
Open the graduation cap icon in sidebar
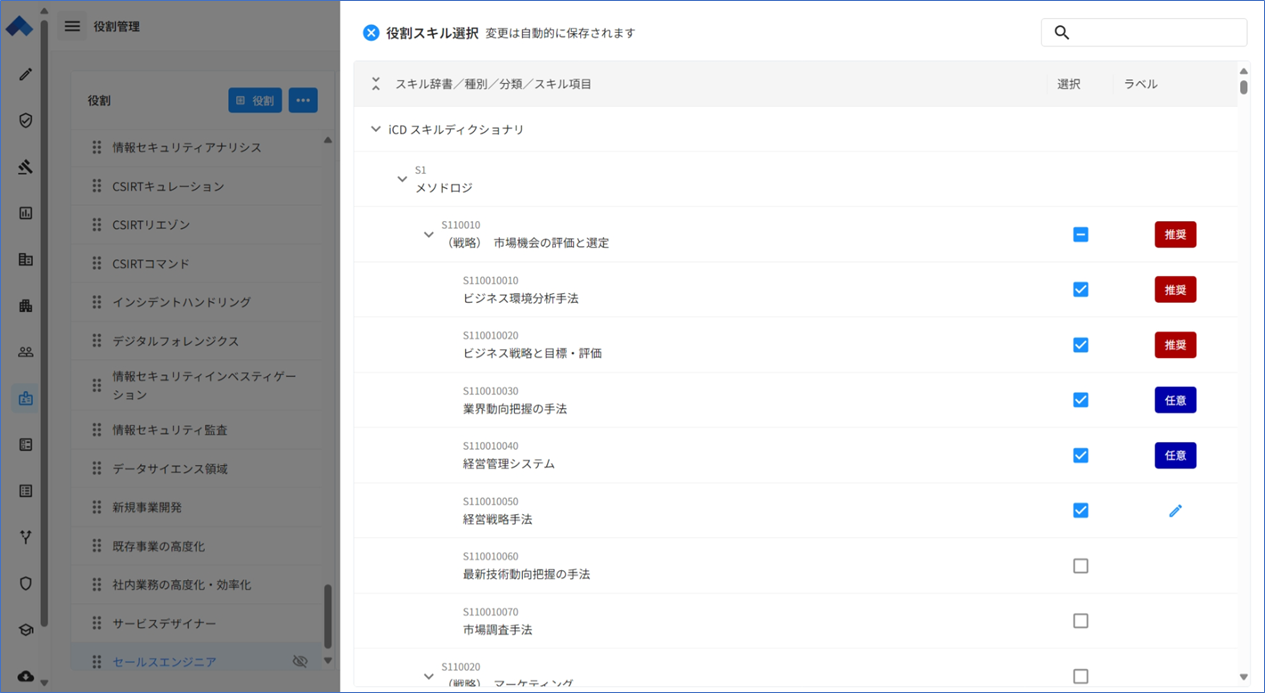click(x=26, y=630)
